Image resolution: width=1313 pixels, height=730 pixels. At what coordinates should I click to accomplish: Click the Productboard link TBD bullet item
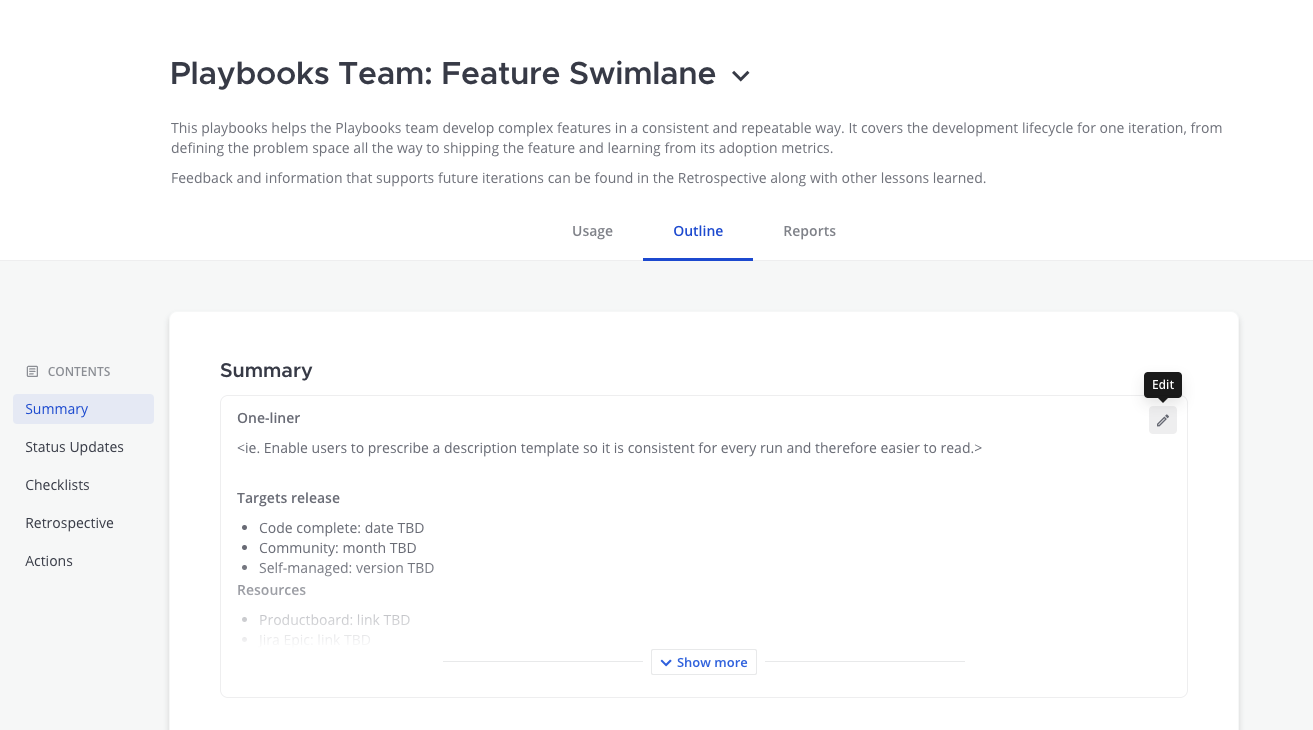point(334,619)
